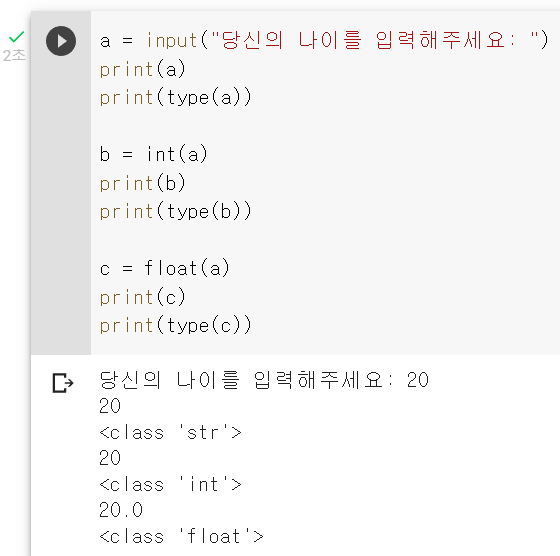This screenshot has width=560, height=556.
Task: Click the output prompt line ending in 20
Action: pos(264,380)
